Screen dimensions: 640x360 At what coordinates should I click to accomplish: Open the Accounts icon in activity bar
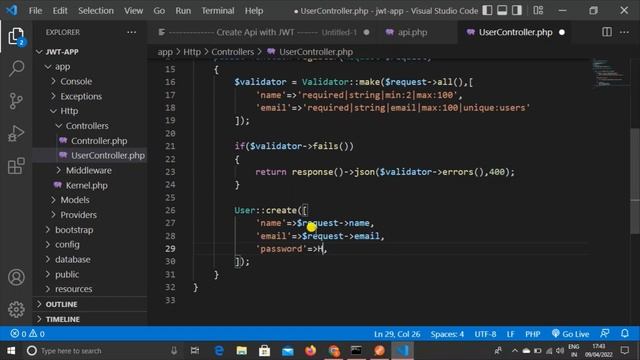coord(16,277)
